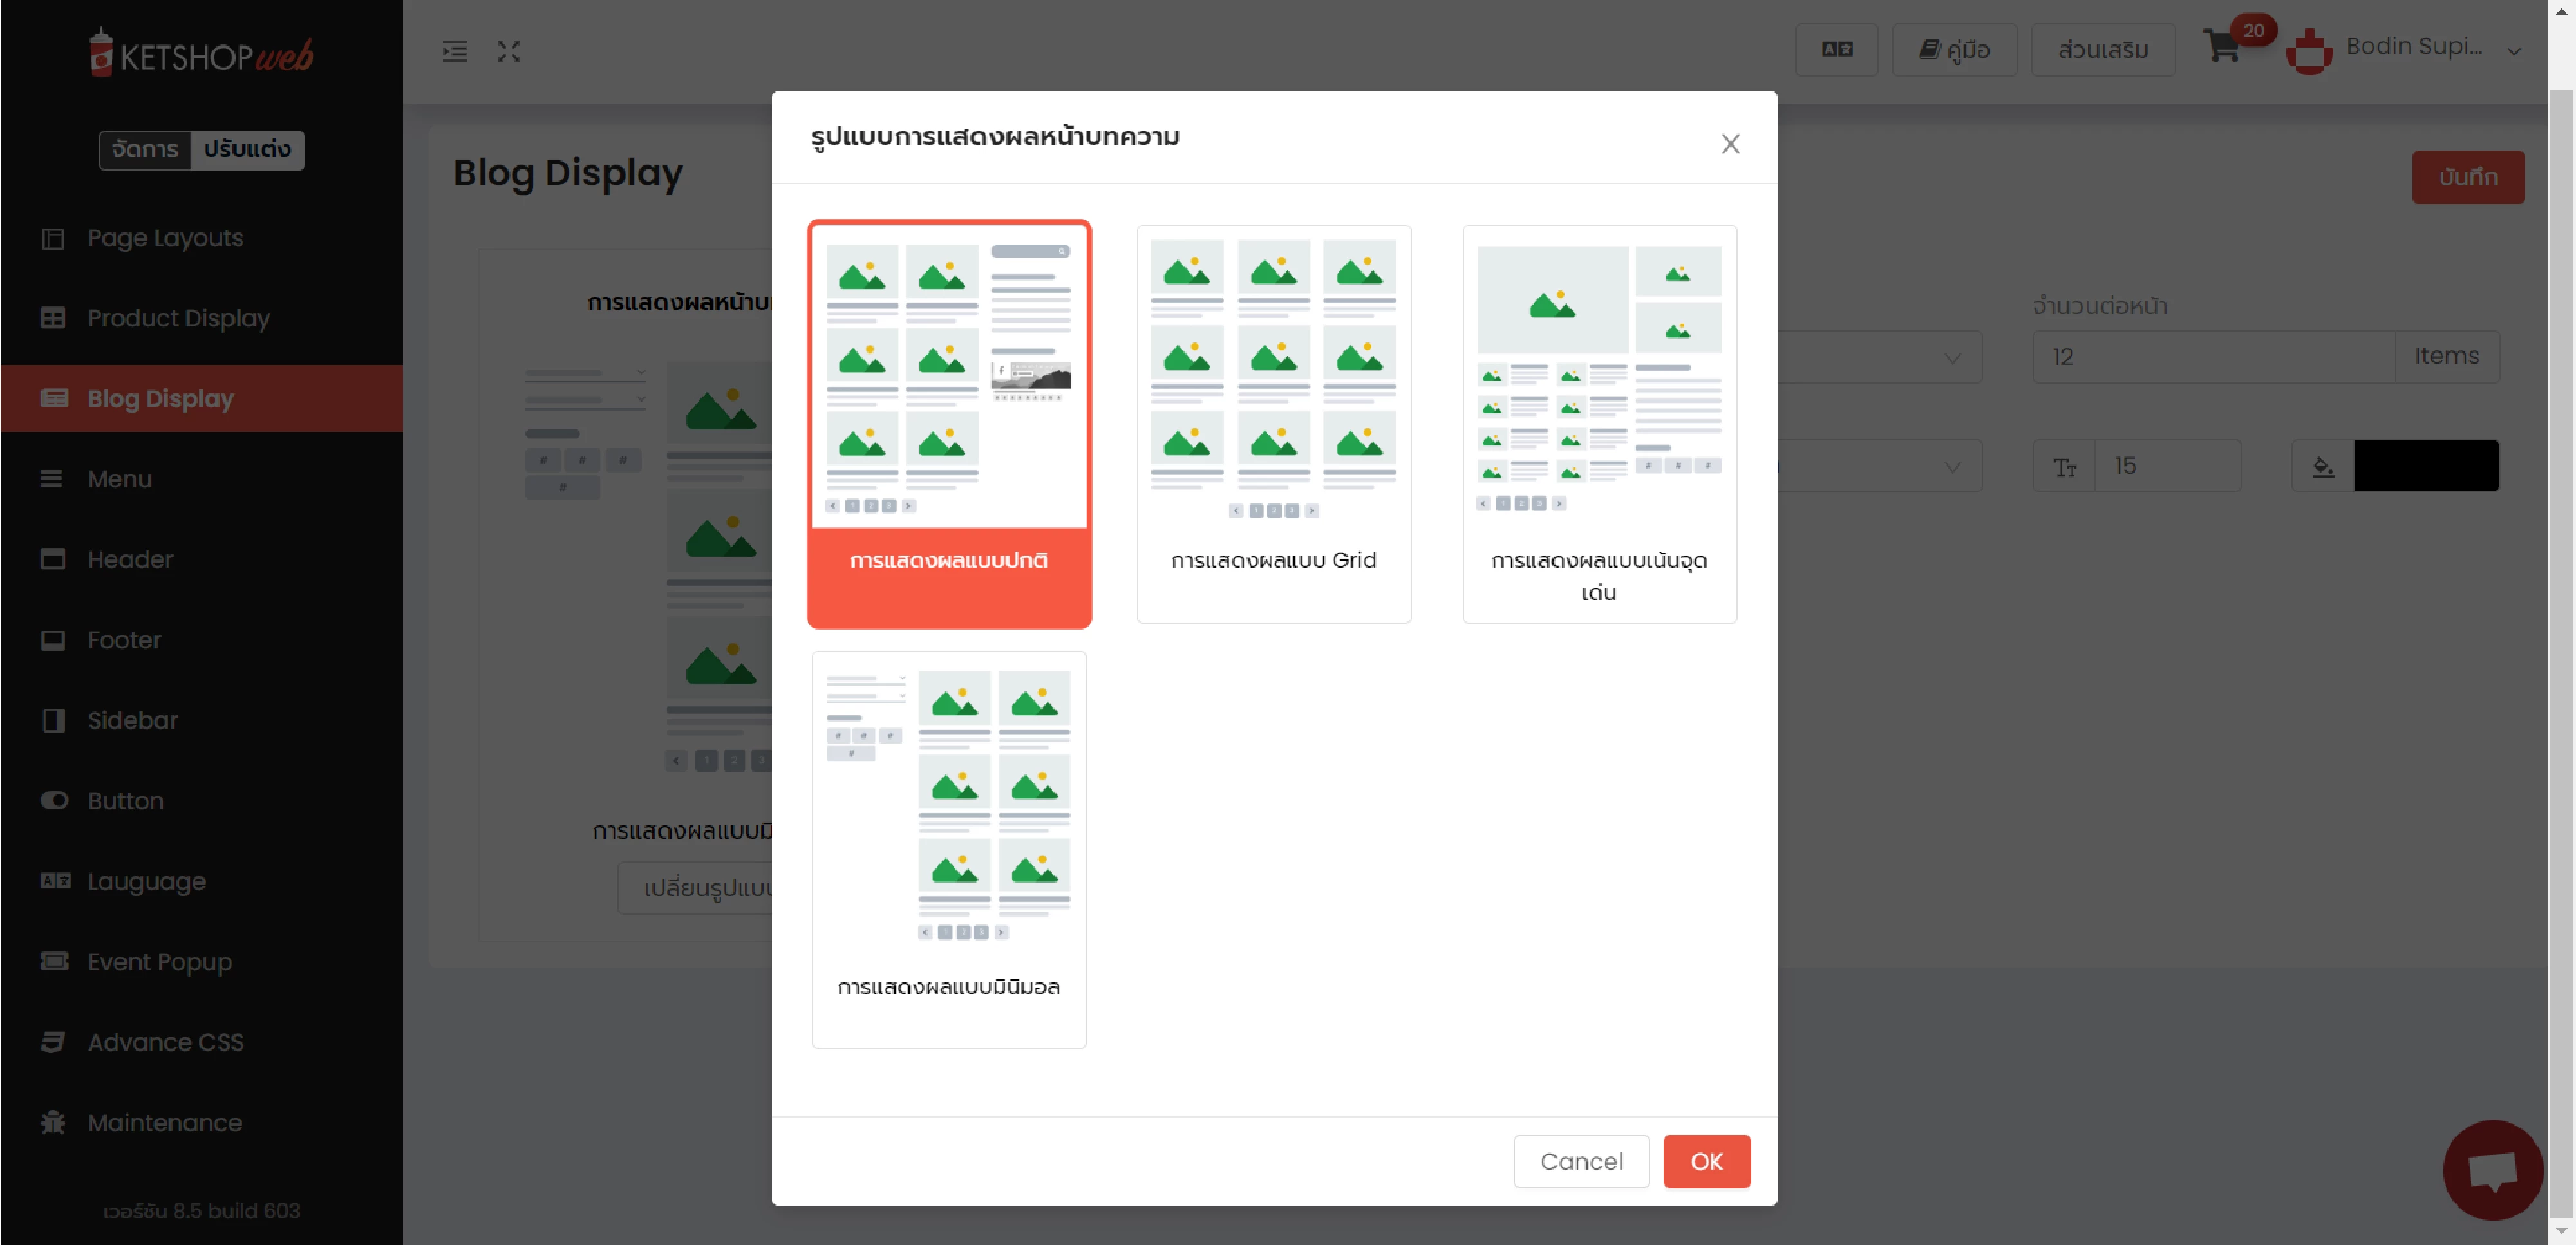2576x1245 pixels.
Task: Go to the Header settings menu
Action: (201, 559)
